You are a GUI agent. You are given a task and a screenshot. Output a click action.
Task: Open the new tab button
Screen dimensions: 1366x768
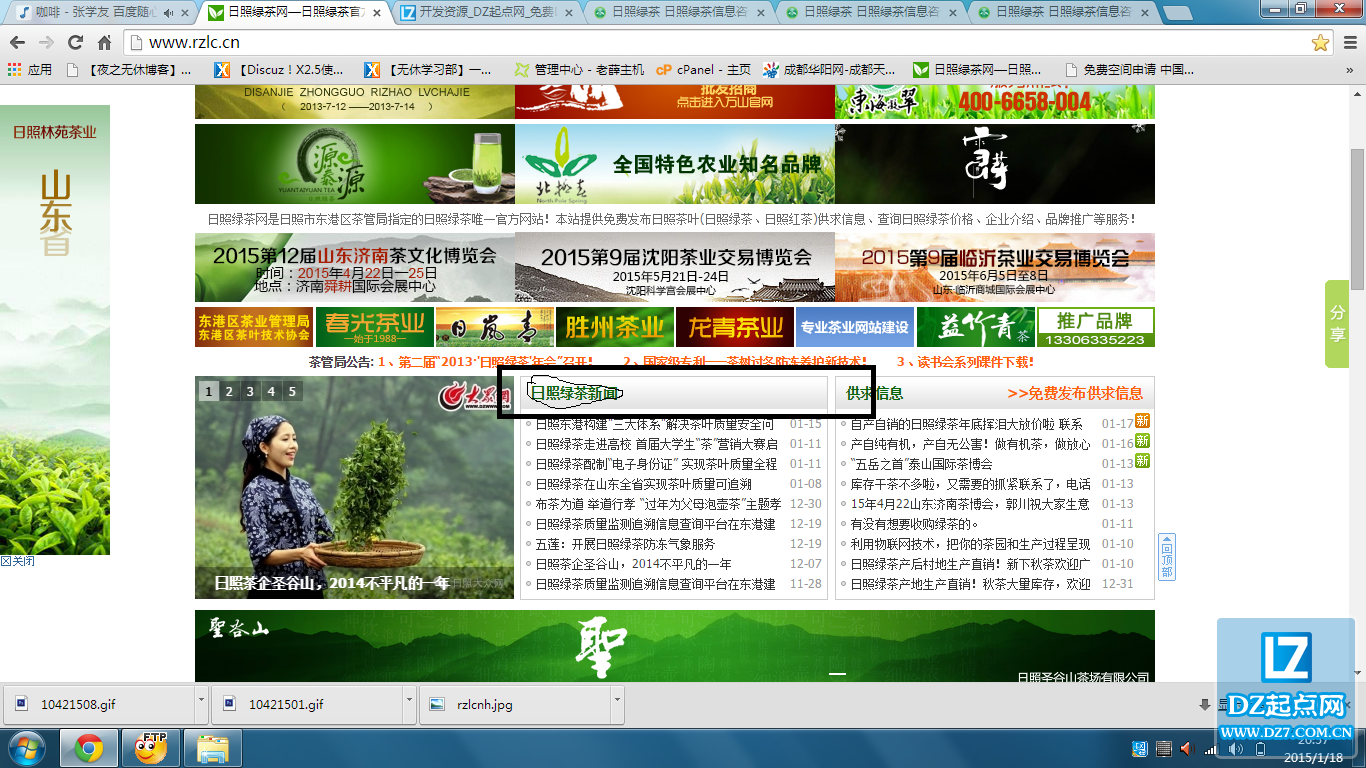pyautogui.click(x=1177, y=13)
